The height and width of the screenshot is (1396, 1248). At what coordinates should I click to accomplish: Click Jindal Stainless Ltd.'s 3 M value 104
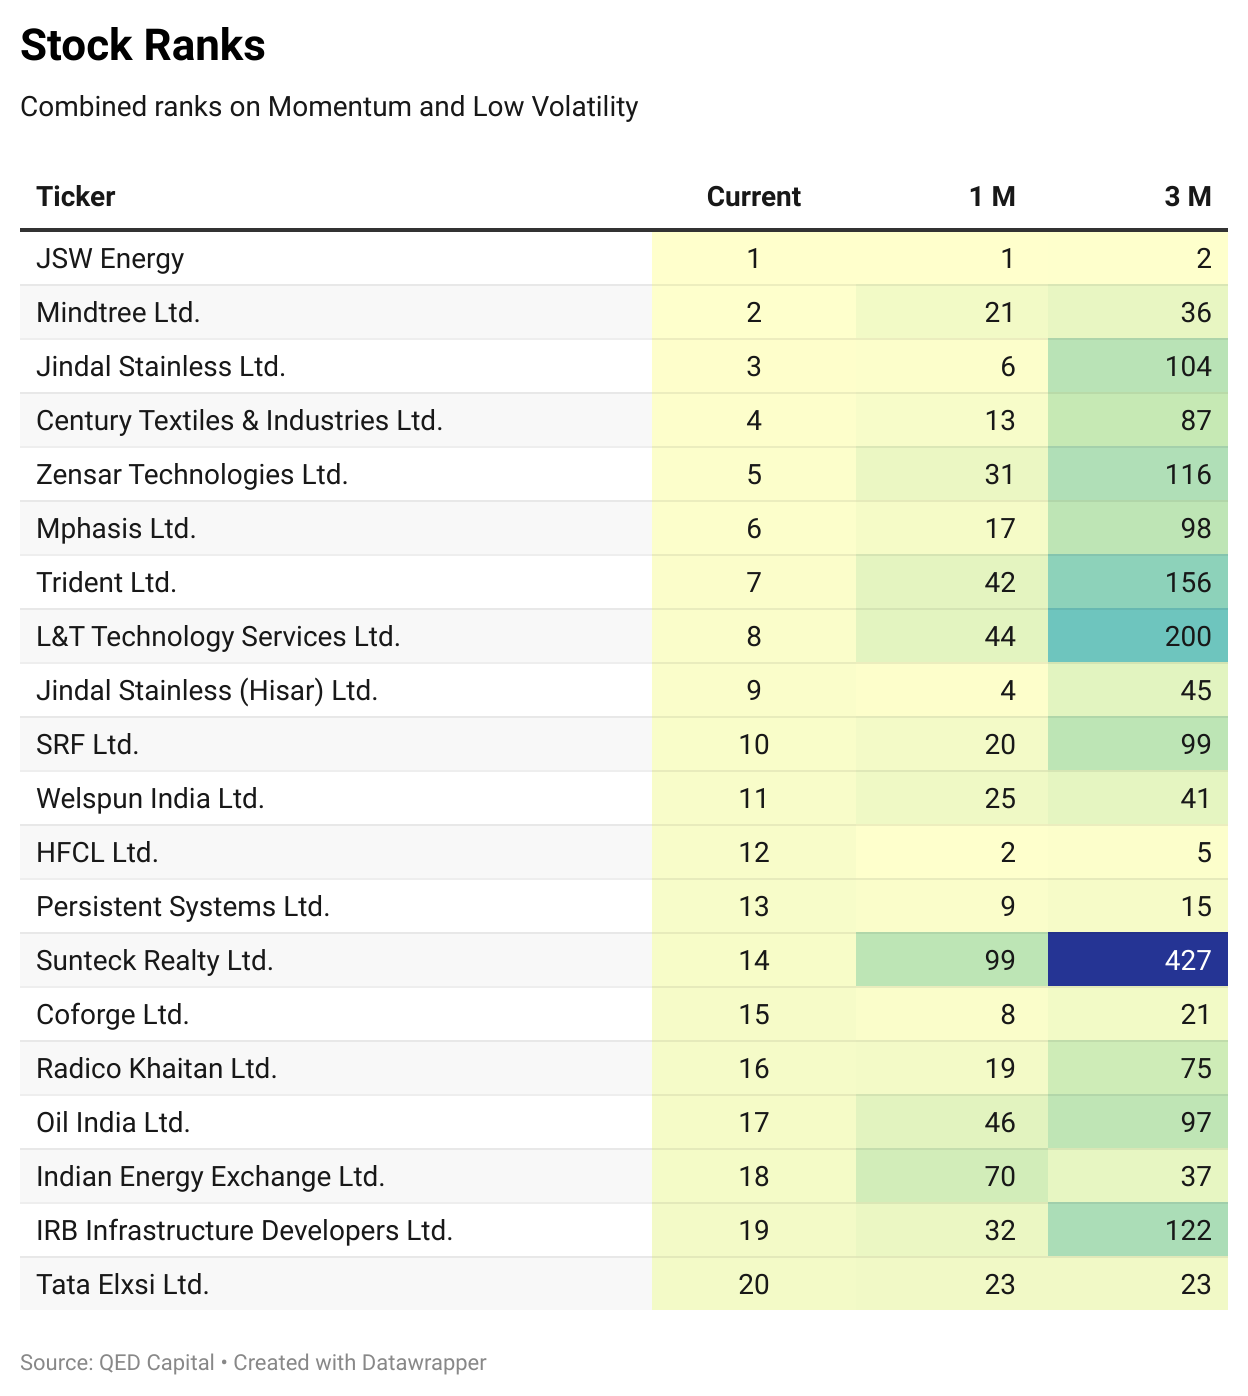1188,366
